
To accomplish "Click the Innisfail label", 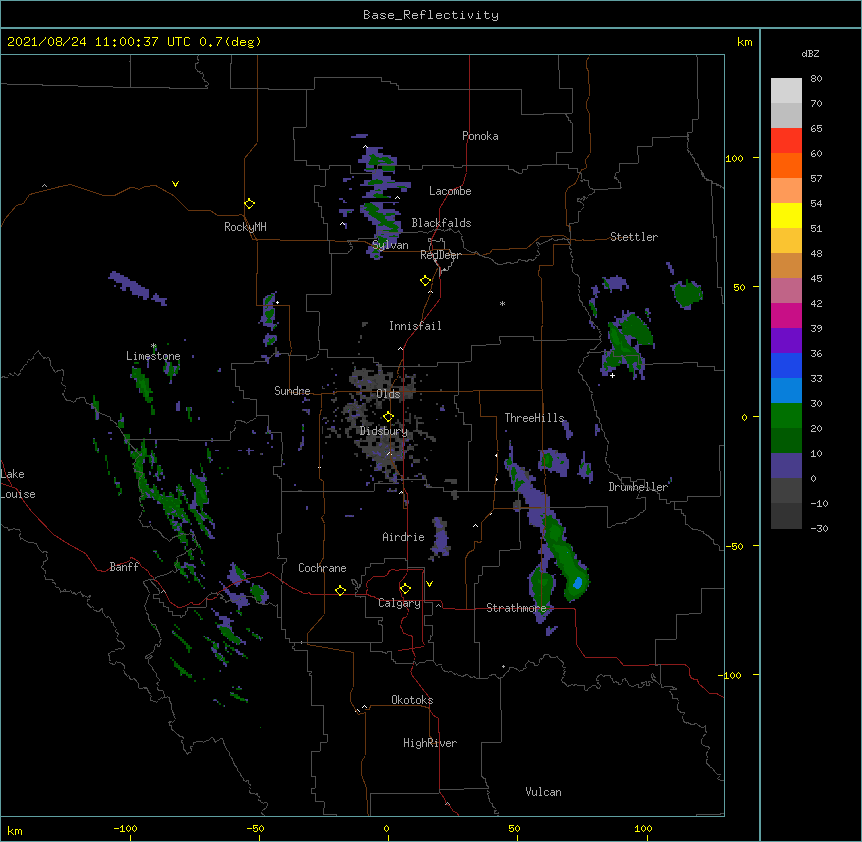I will click(415, 326).
